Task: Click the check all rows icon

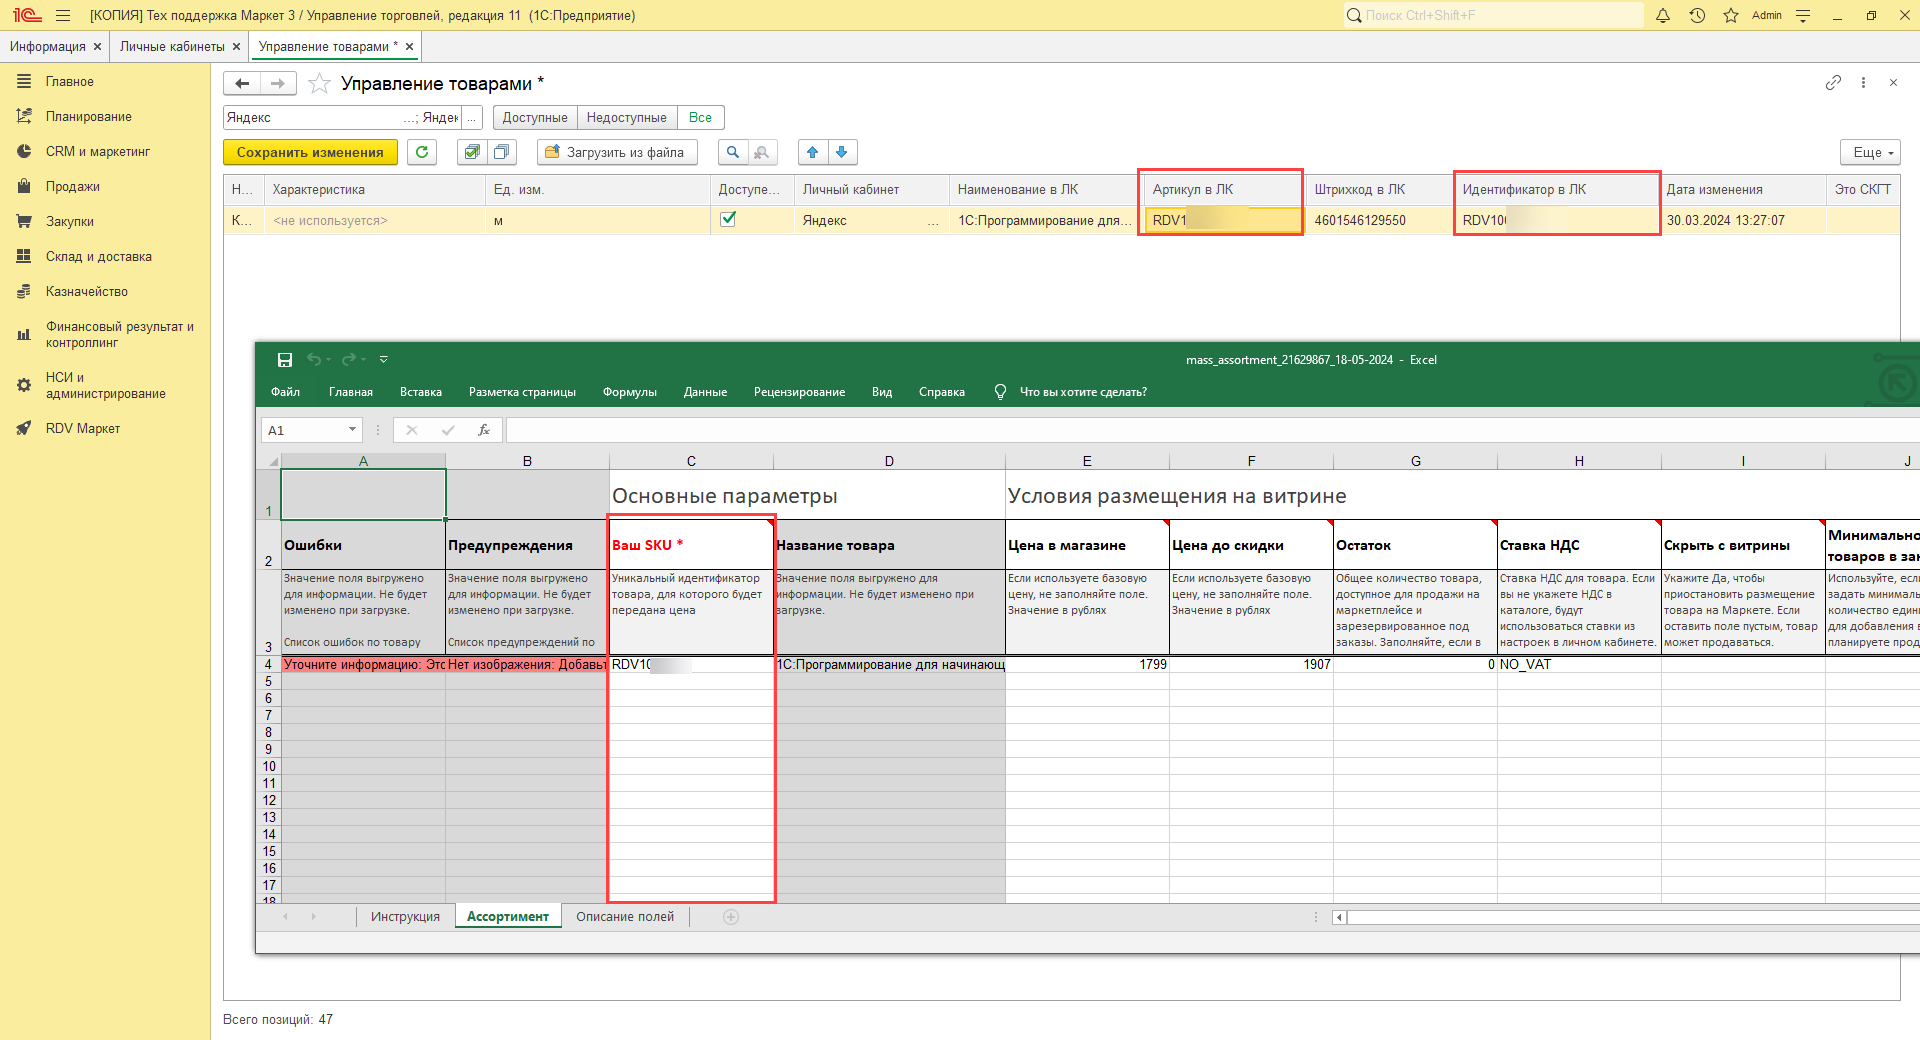Action: tap(472, 152)
